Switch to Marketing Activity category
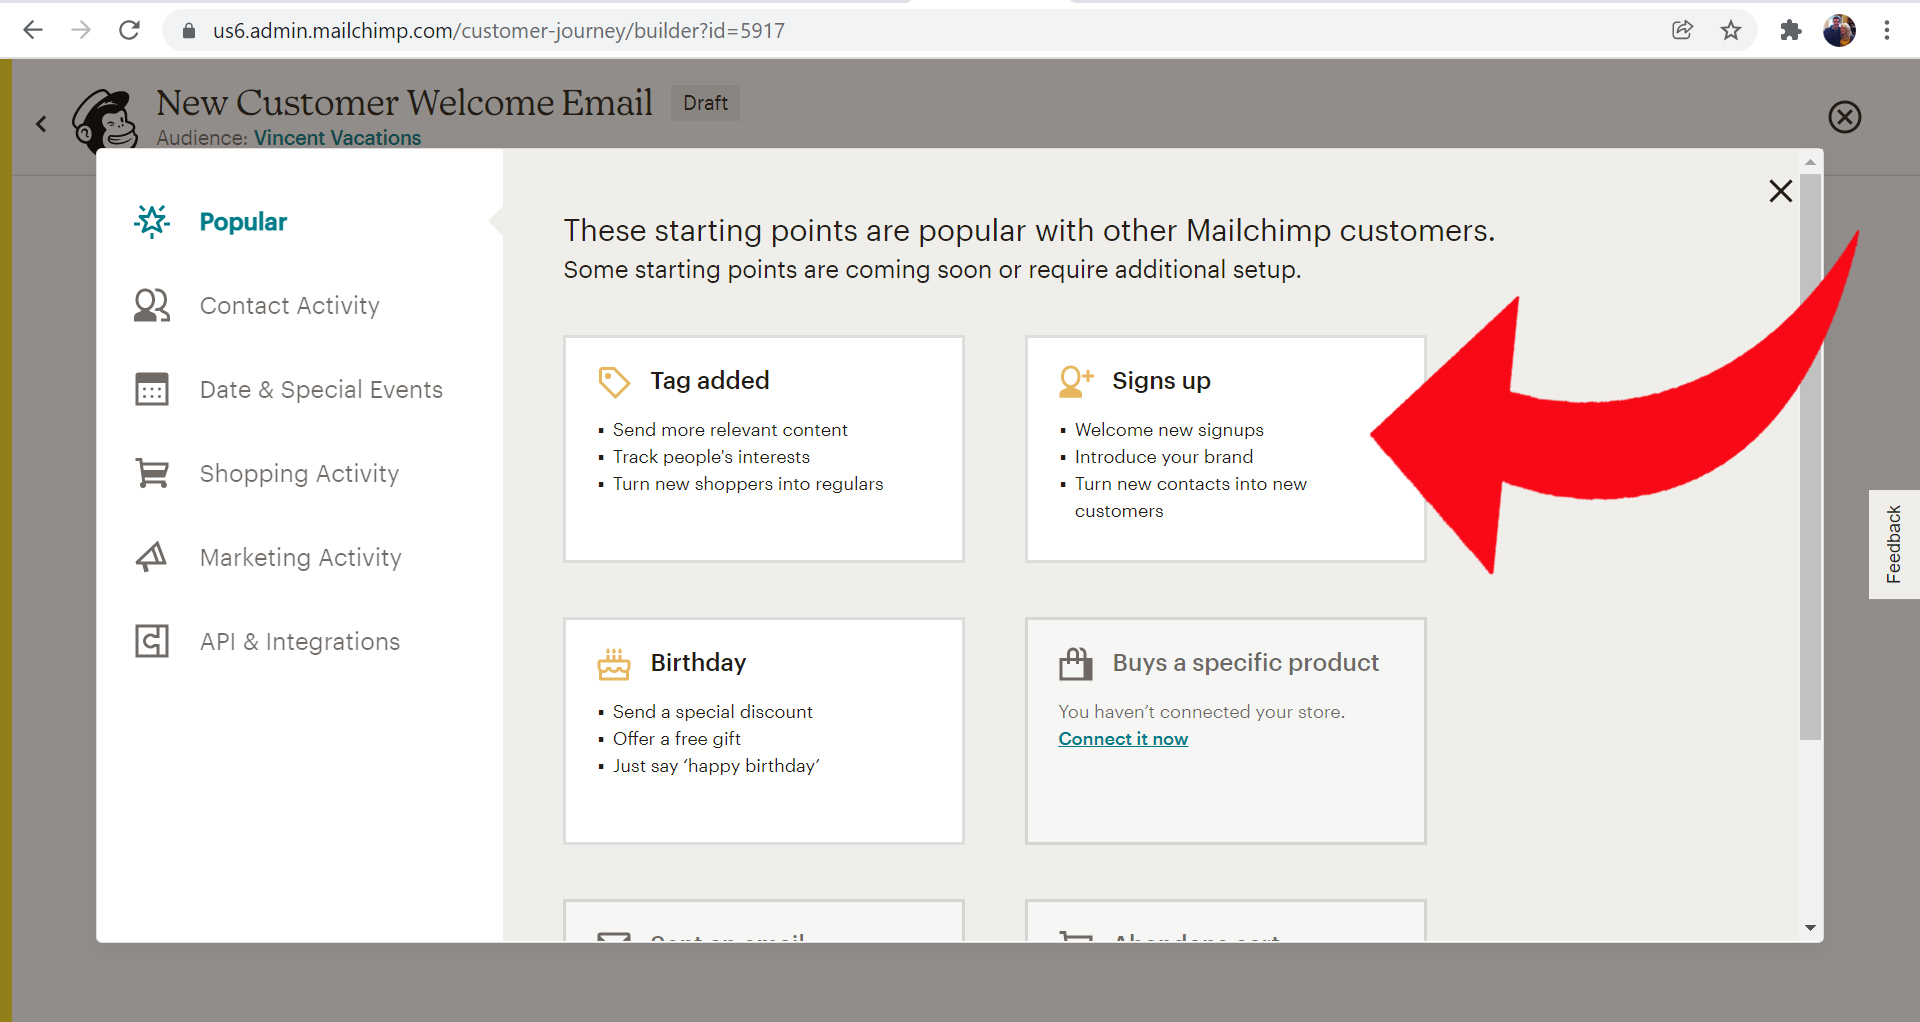Image resolution: width=1920 pixels, height=1022 pixels. (301, 558)
